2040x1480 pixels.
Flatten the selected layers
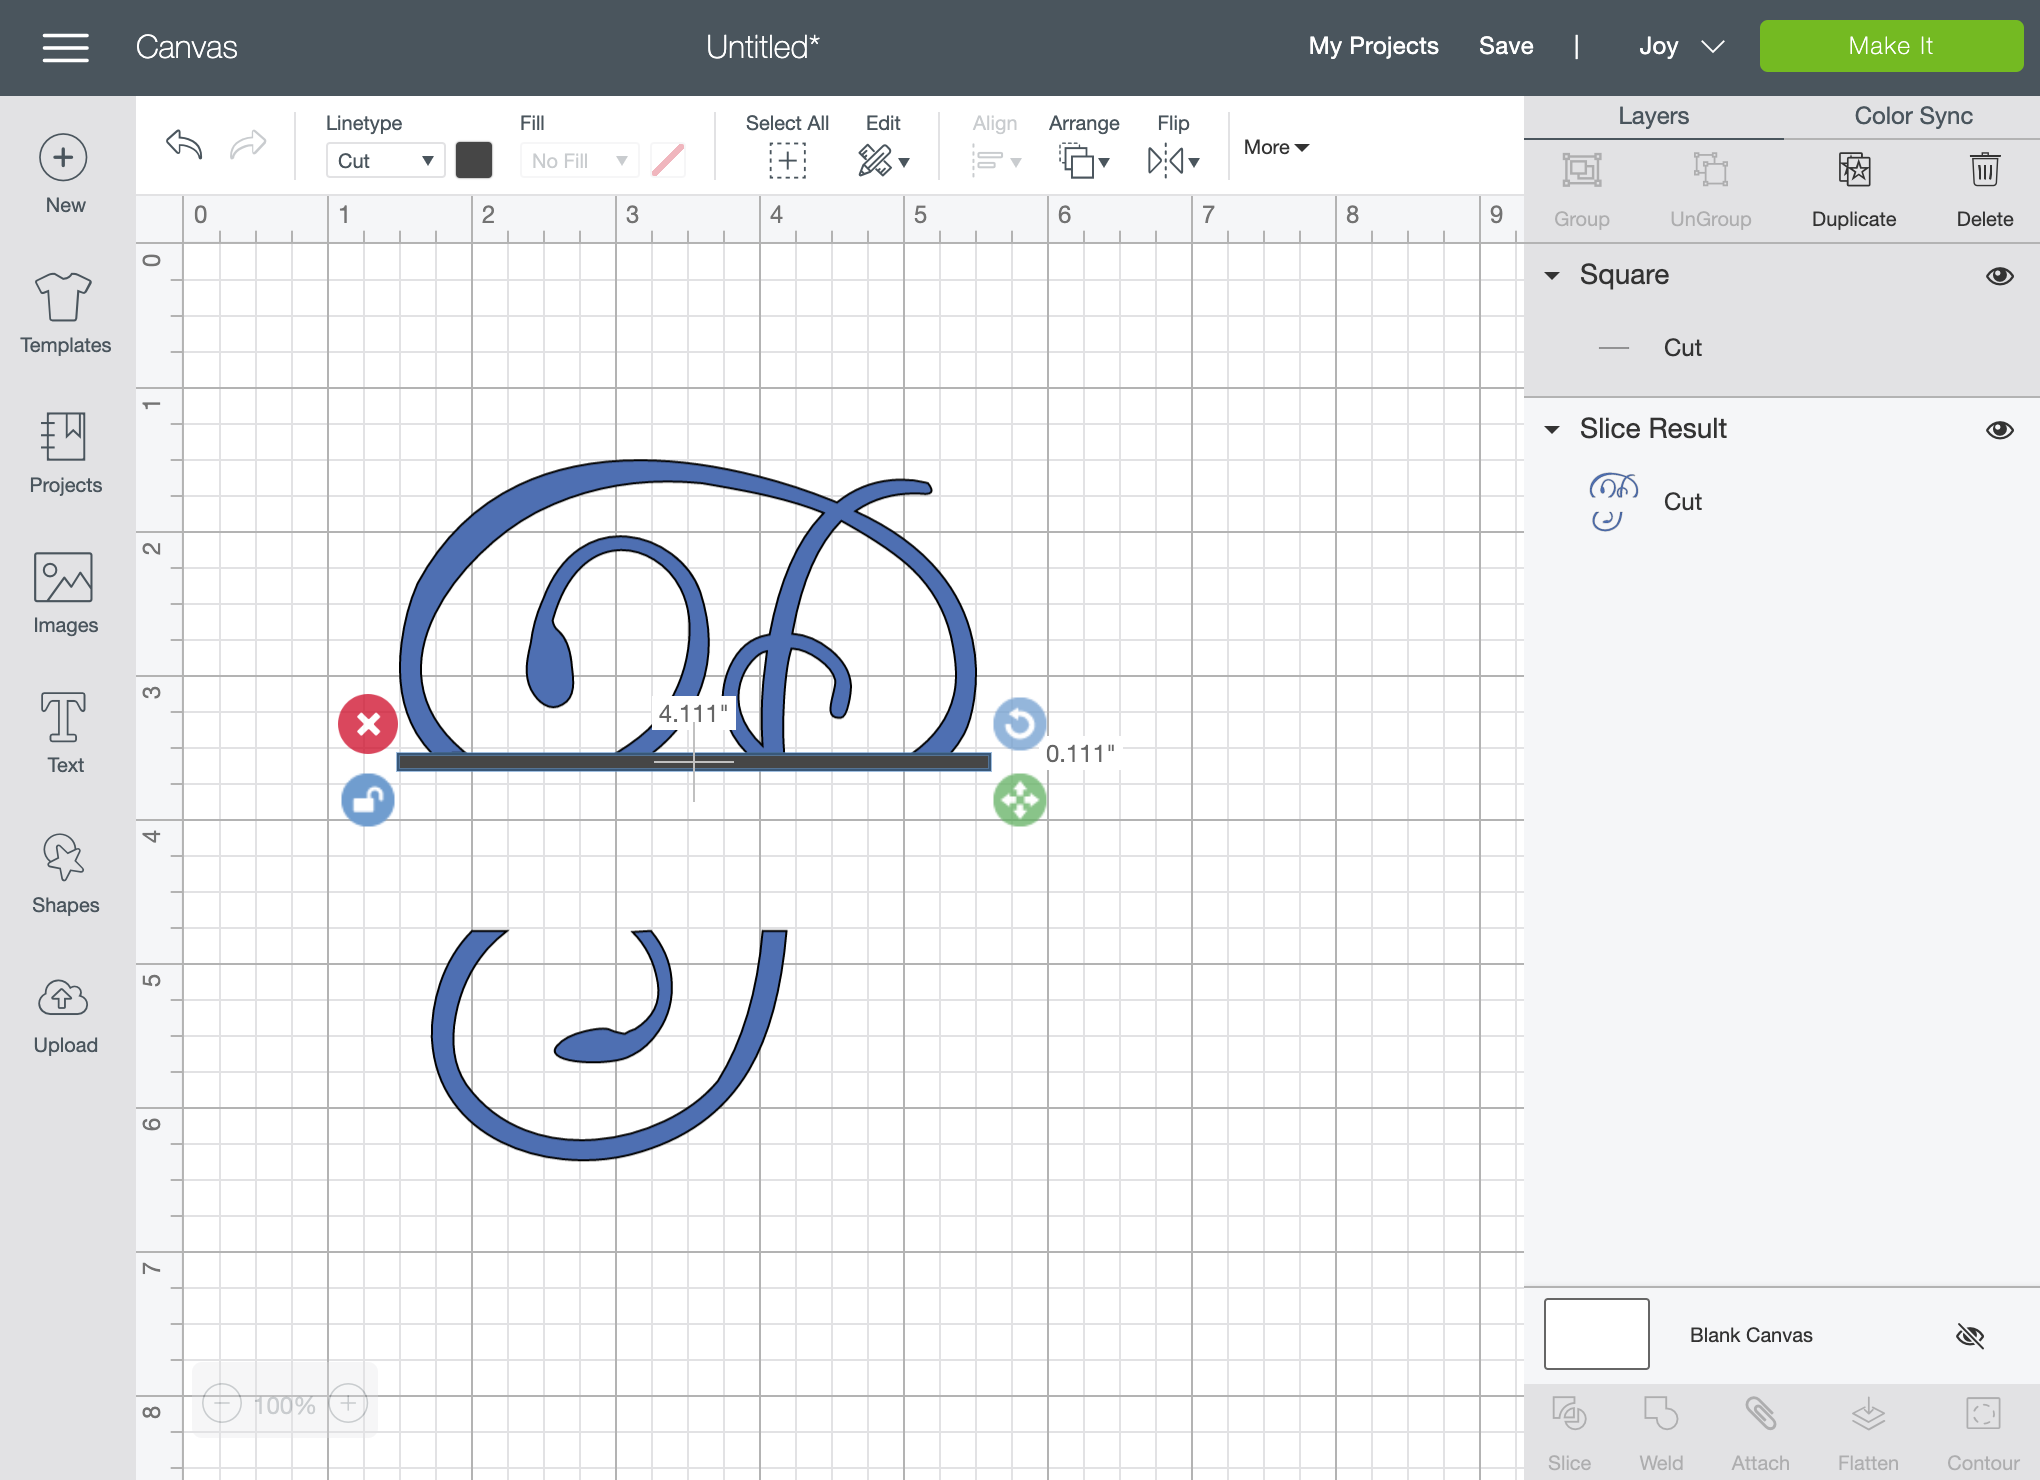point(1868,1434)
